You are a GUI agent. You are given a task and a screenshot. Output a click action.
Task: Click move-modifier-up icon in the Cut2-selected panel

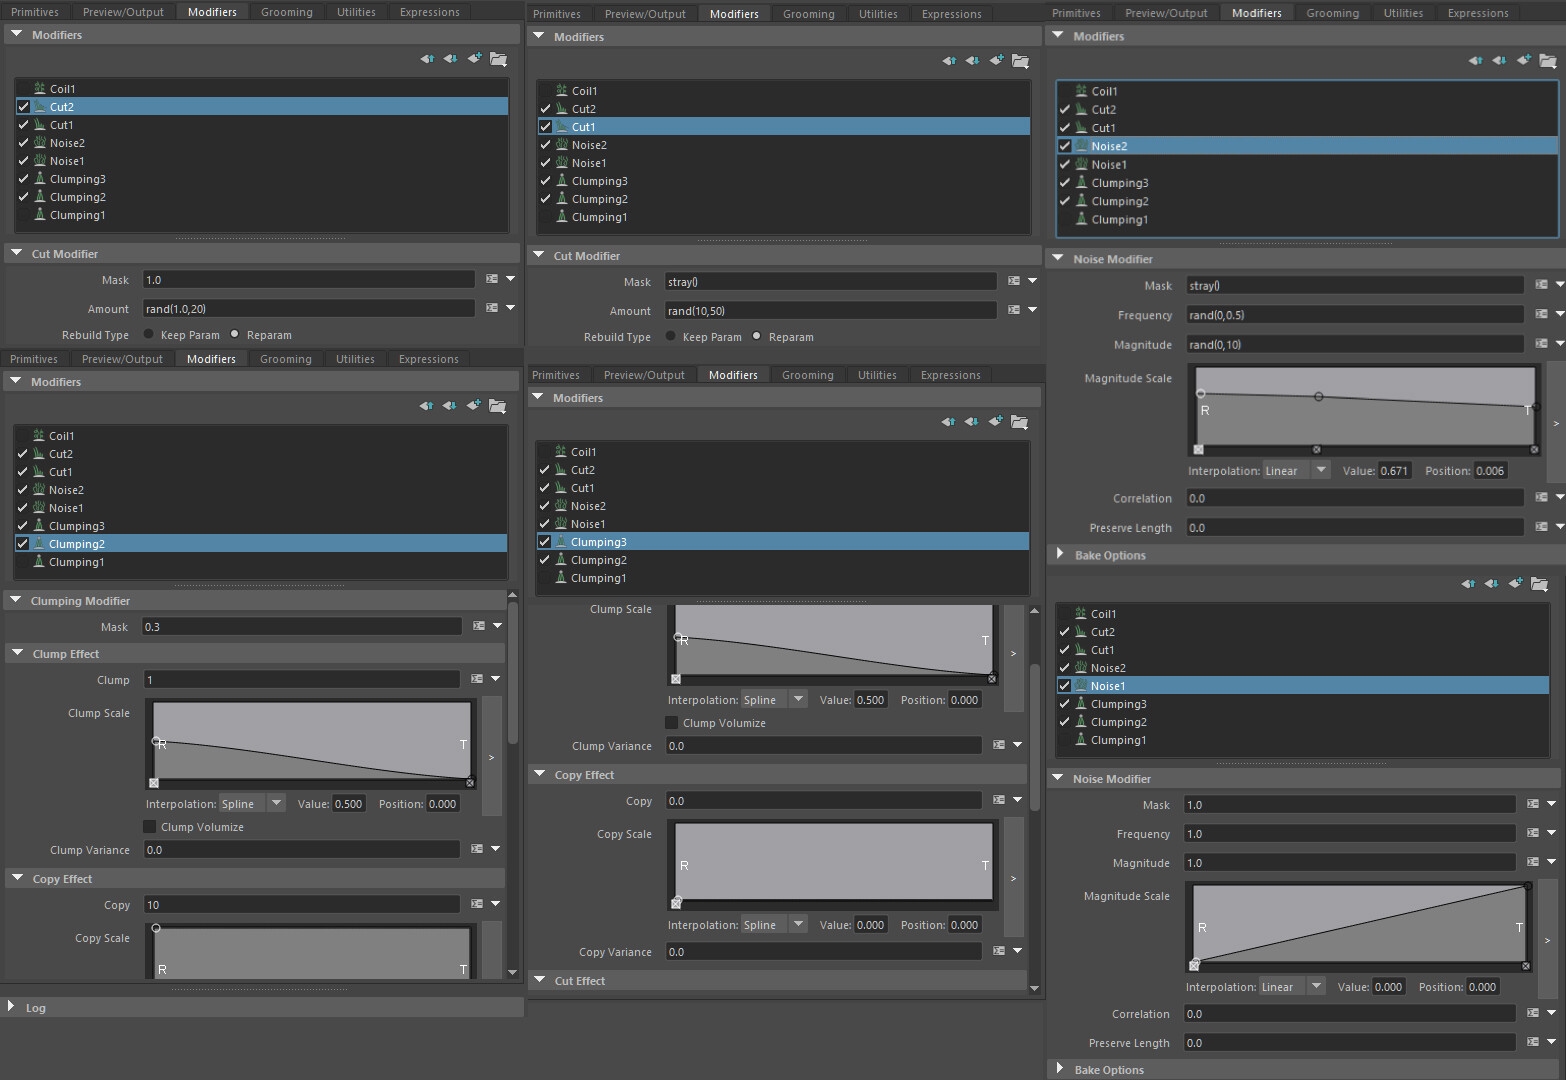click(x=427, y=59)
